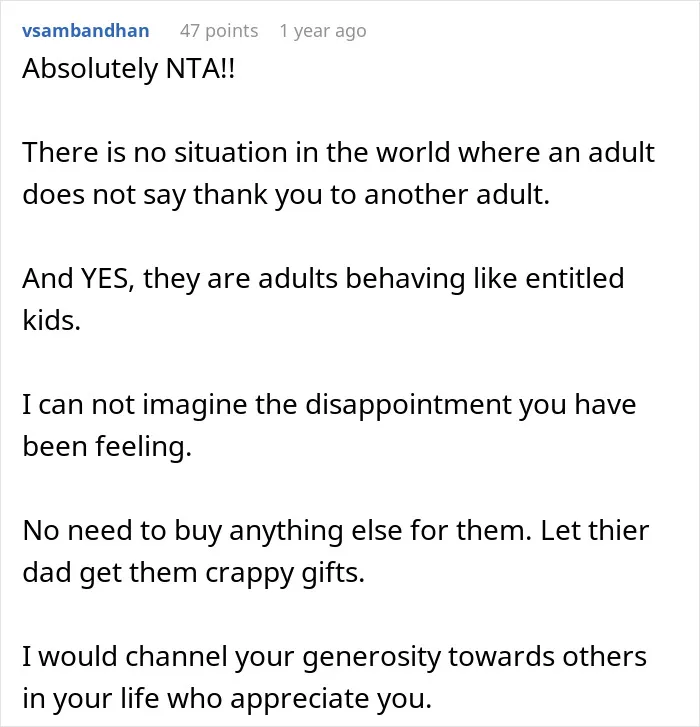This screenshot has width=700, height=727.
Task: Click the final line who appreciate you
Action: pos(227,699)
